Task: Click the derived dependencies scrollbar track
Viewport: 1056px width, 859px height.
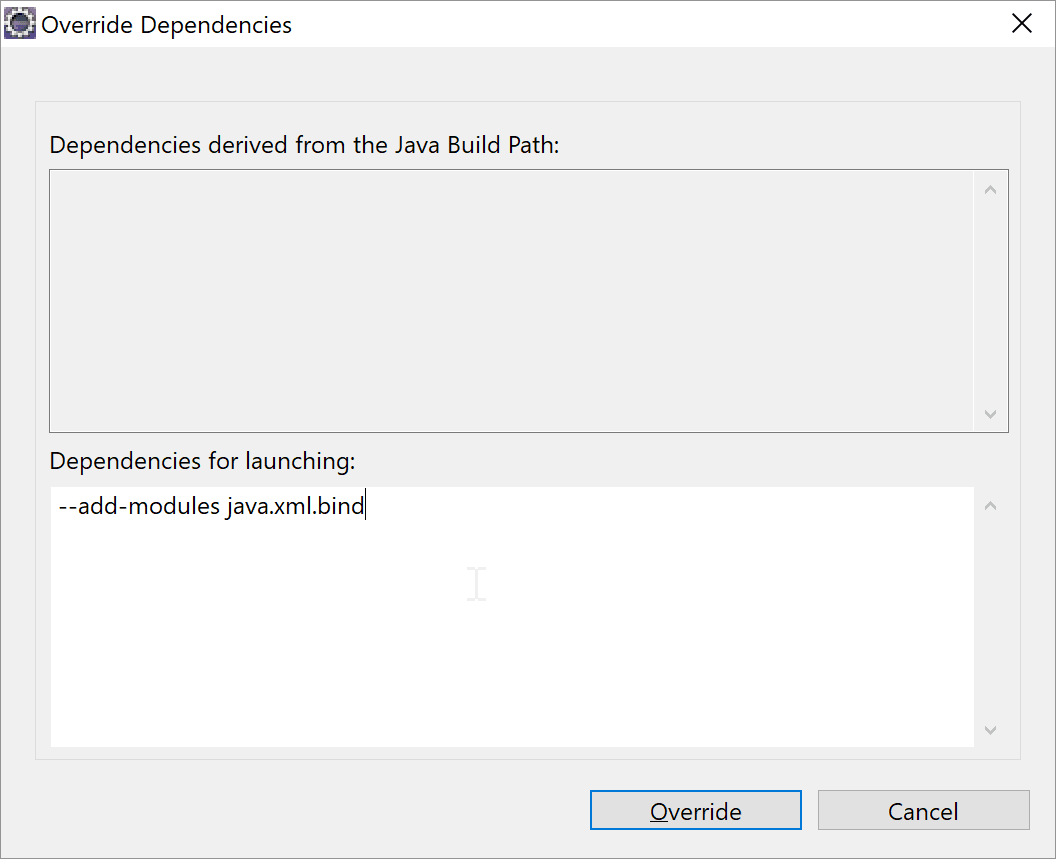Action: coord(990,302)
